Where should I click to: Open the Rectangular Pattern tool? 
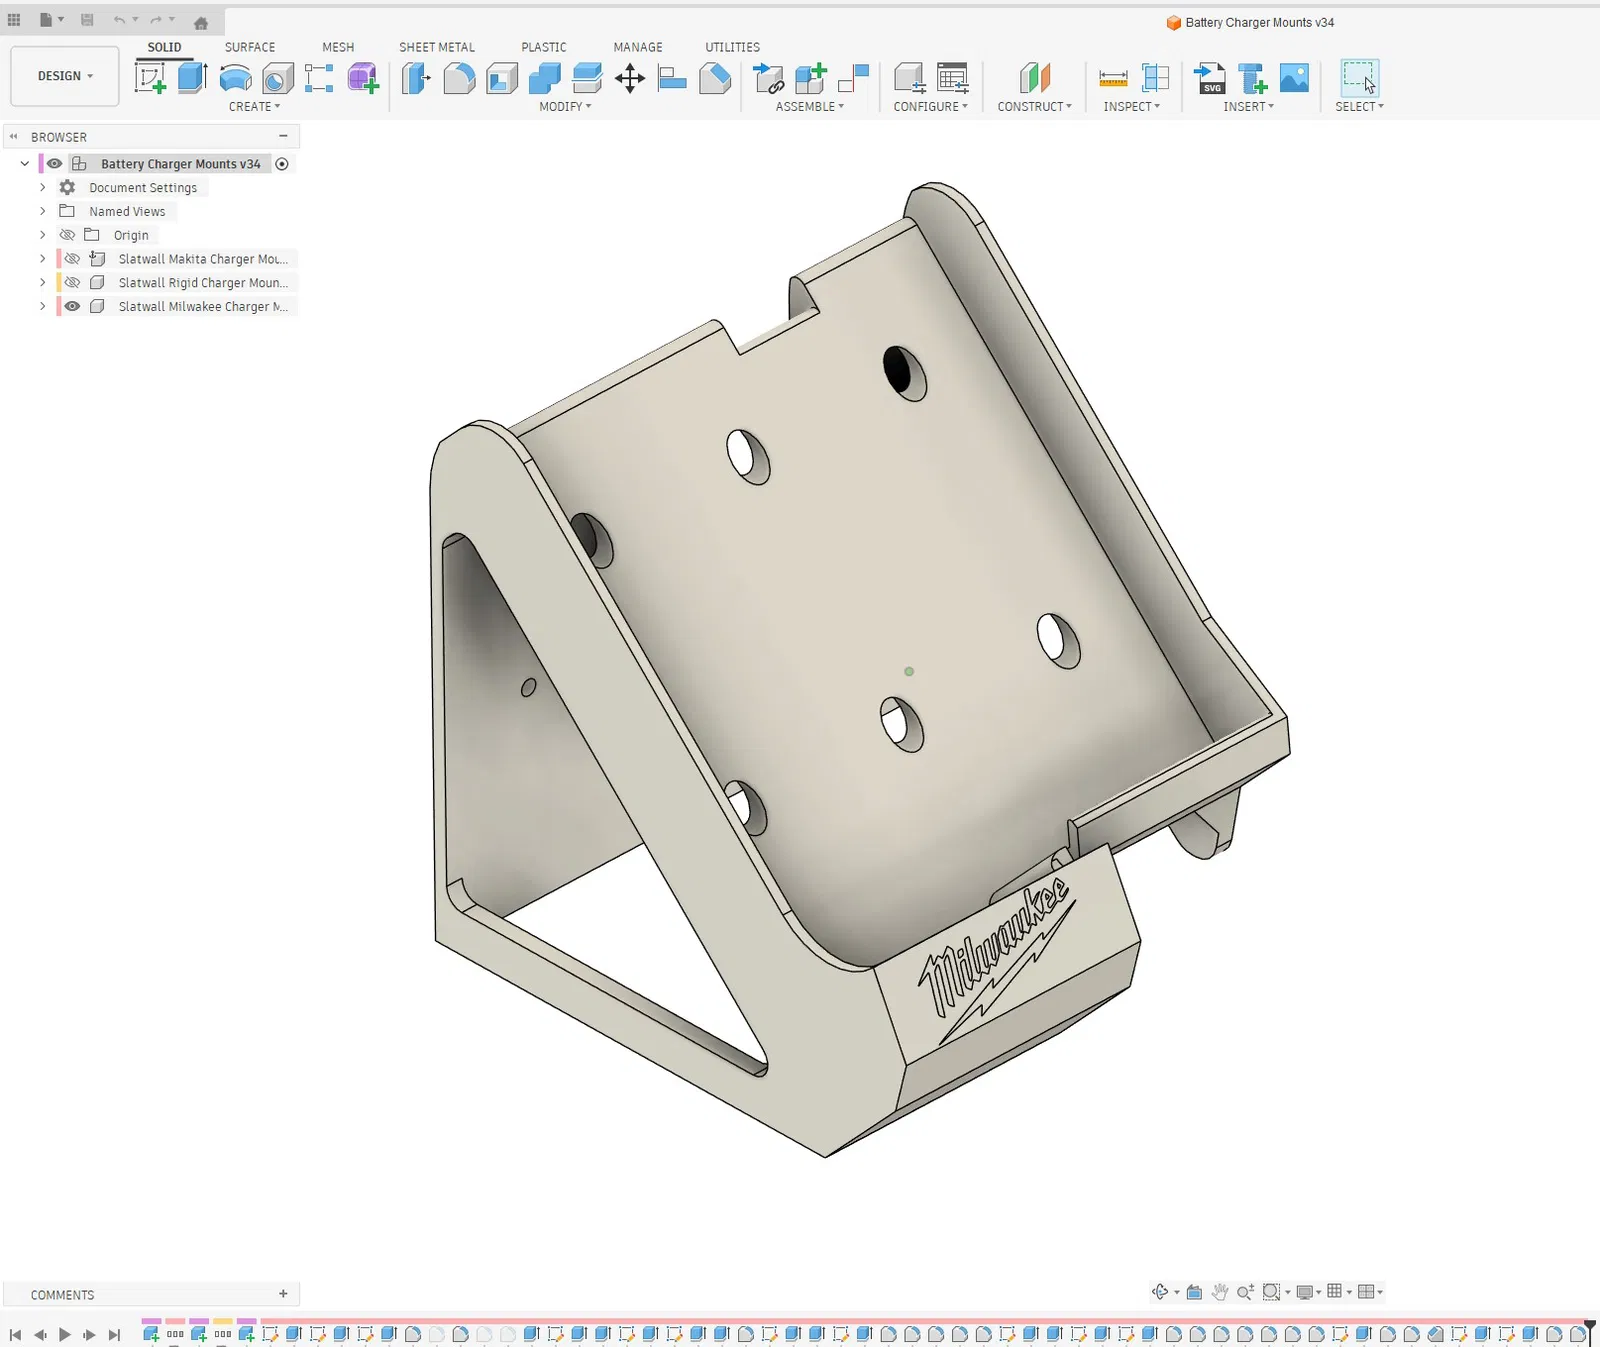tap(319, 78)
